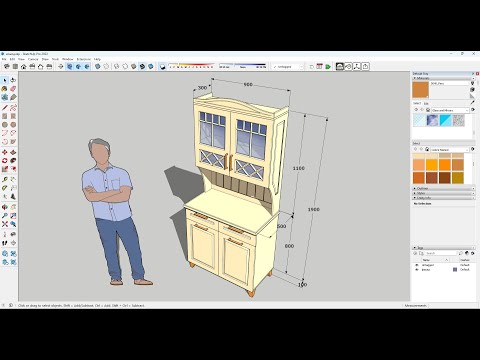
Task: Open the Camera menu
Action: click(33, 59)
